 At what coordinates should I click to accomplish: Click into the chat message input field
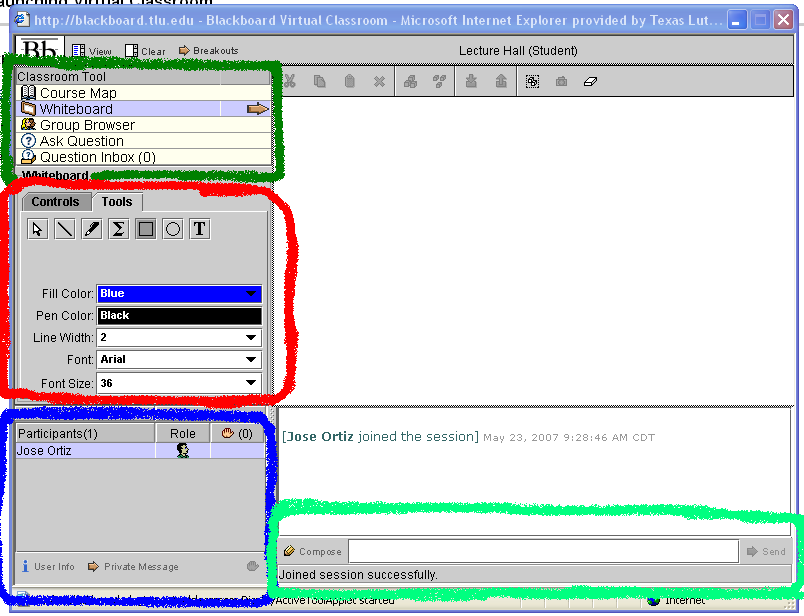[x=544, y=551]
